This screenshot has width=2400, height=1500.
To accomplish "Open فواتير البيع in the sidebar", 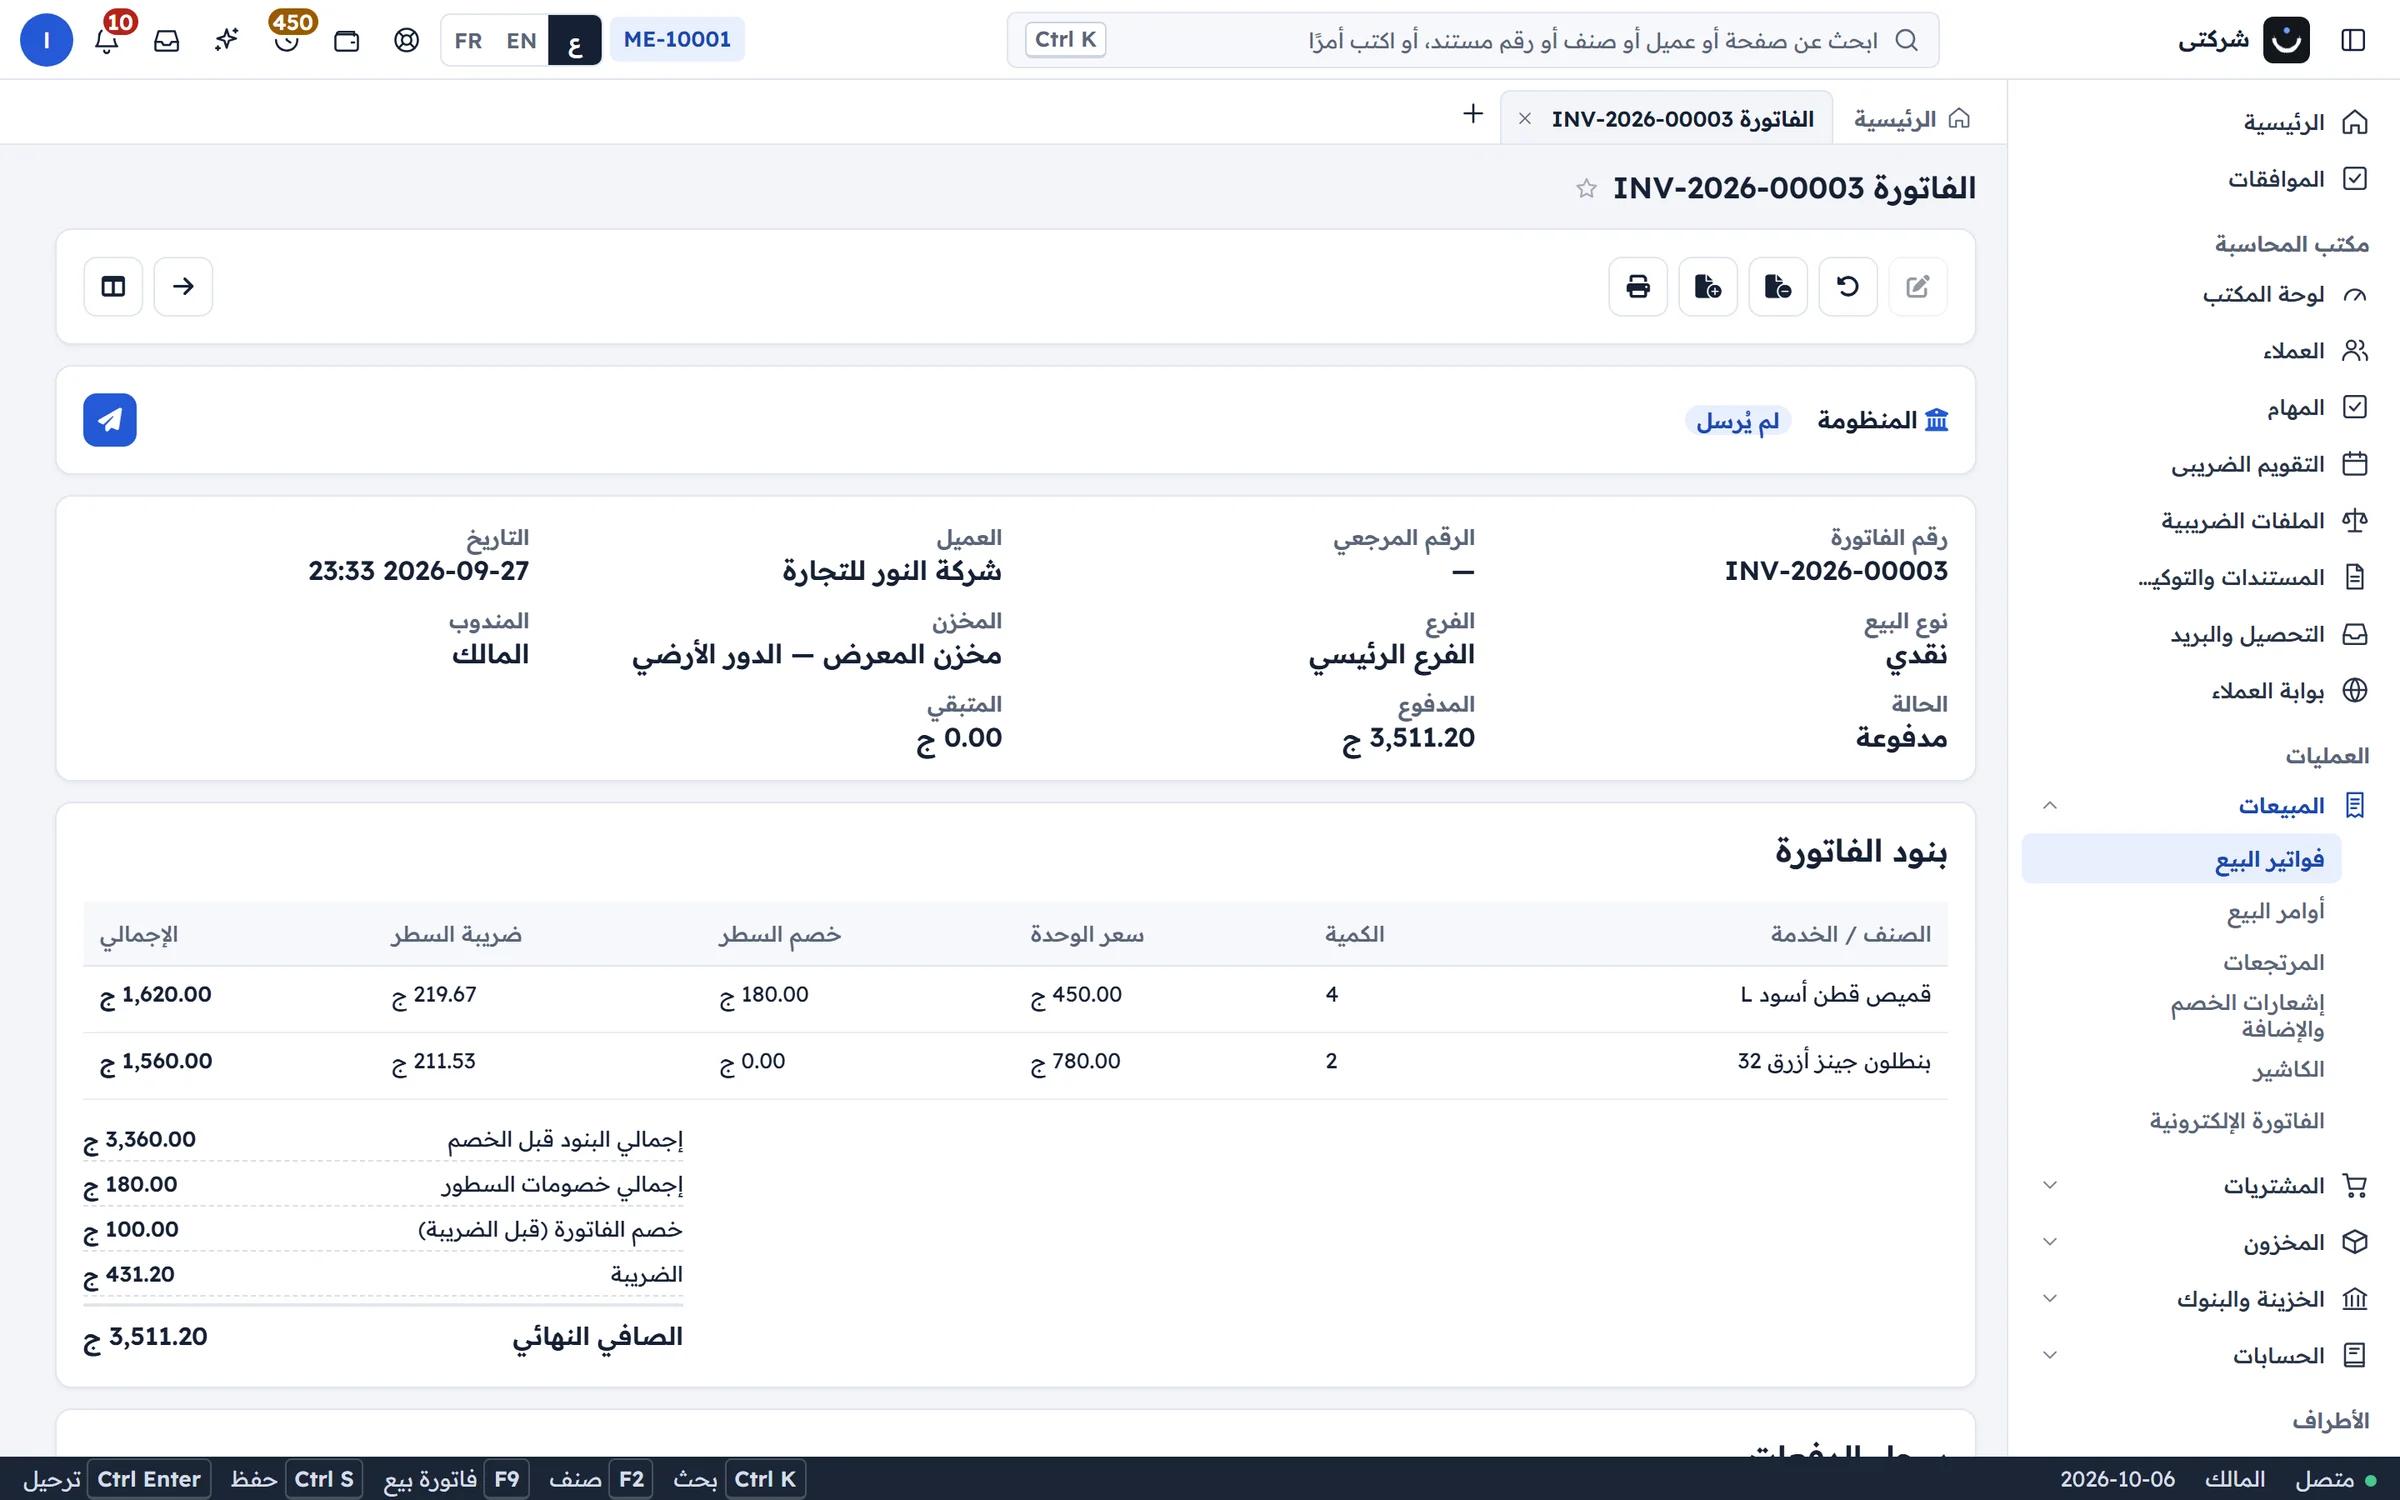I will [2182, 859].
